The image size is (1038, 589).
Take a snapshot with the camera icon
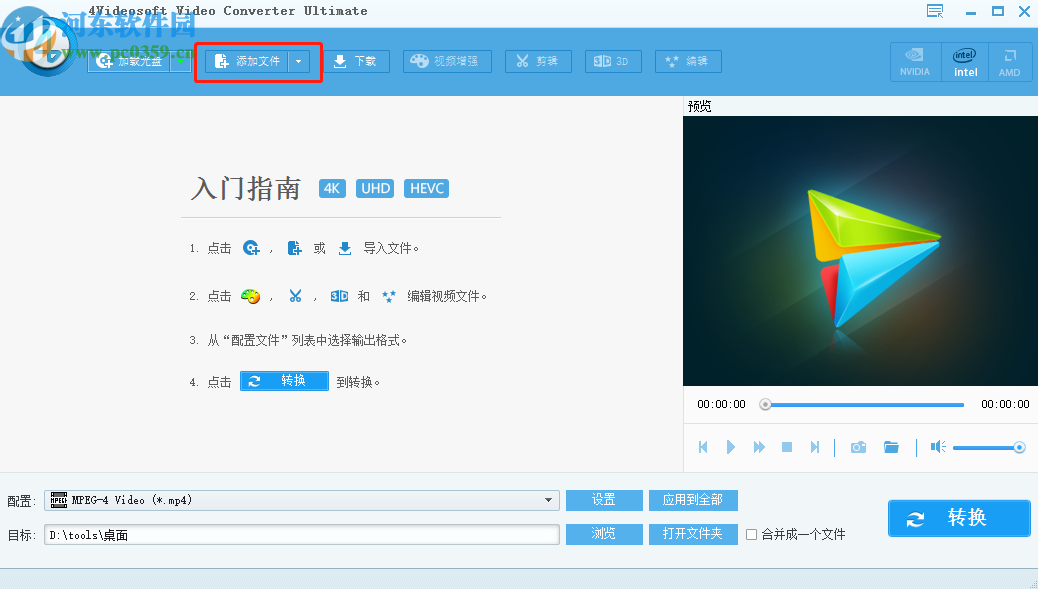tap(858, 447)
